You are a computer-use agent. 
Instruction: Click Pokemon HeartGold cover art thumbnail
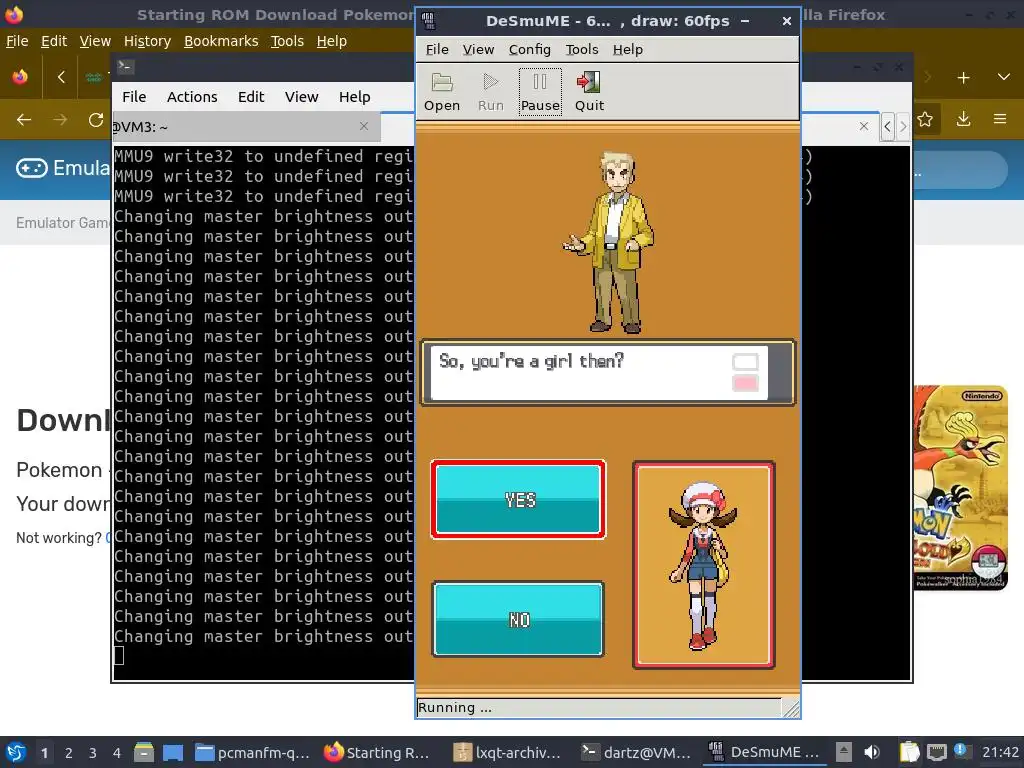[x=961, y=488]
